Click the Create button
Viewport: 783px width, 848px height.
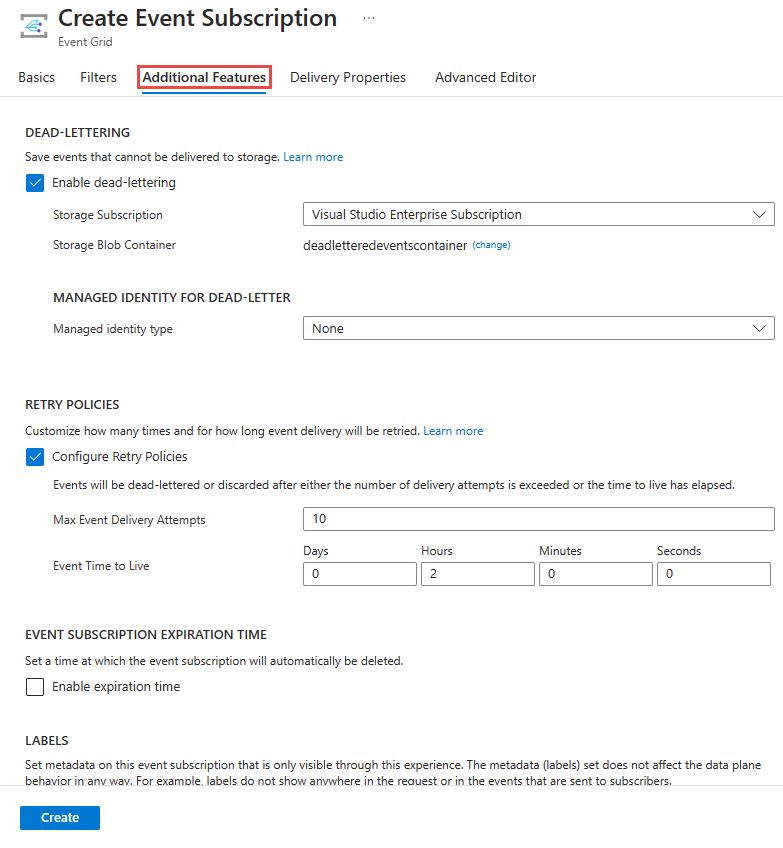click(x=59, y=817)
